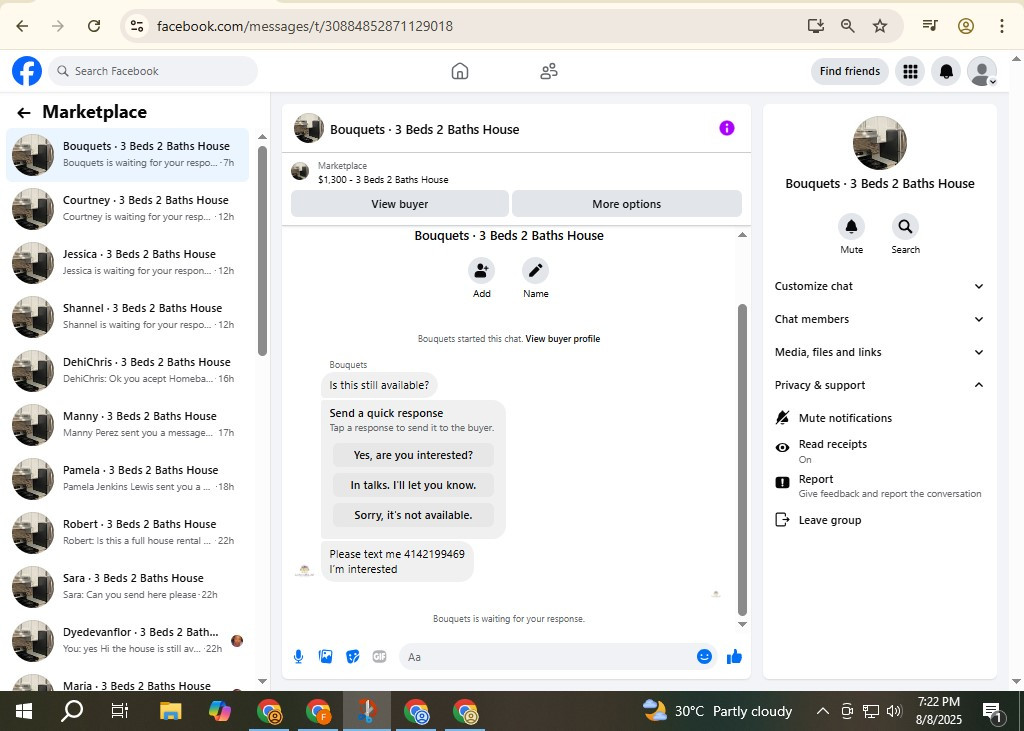1024x731 pixels.
Task: Choose a GIF icon in composer
Action: [379, 657]
